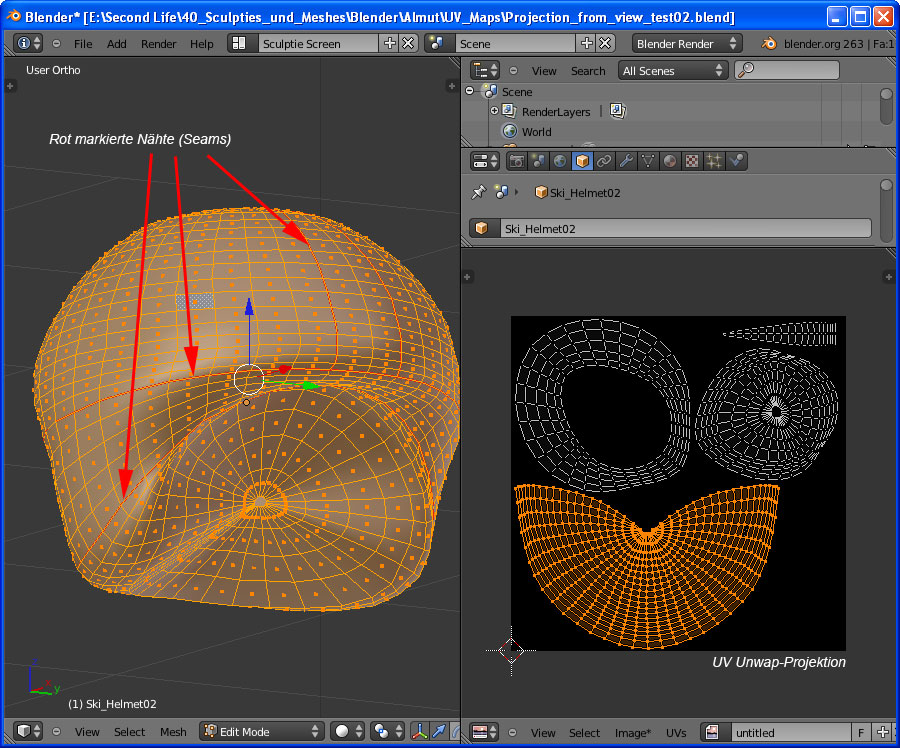Viewport: 900px width, 748px height.
Task: Open the Material properties sphere tab
Action: (x=670, y=161)
